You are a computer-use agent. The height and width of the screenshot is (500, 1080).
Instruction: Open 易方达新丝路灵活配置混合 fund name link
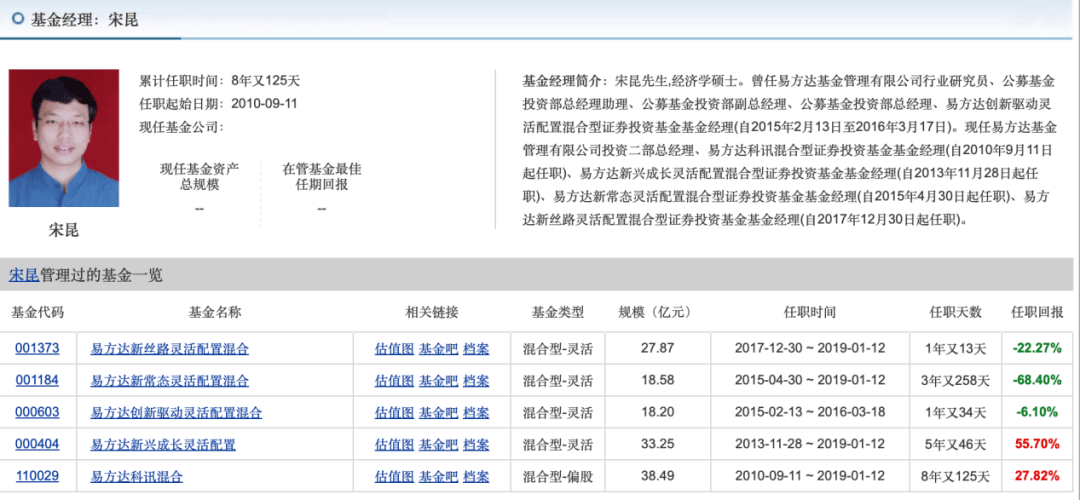[169, 349]
